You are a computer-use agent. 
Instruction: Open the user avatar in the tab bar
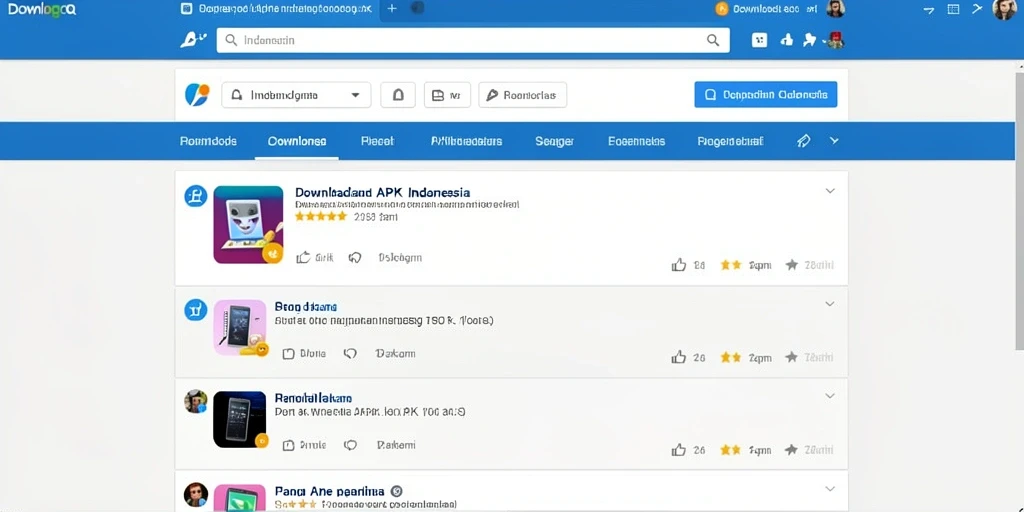click(x=835, y=8)
